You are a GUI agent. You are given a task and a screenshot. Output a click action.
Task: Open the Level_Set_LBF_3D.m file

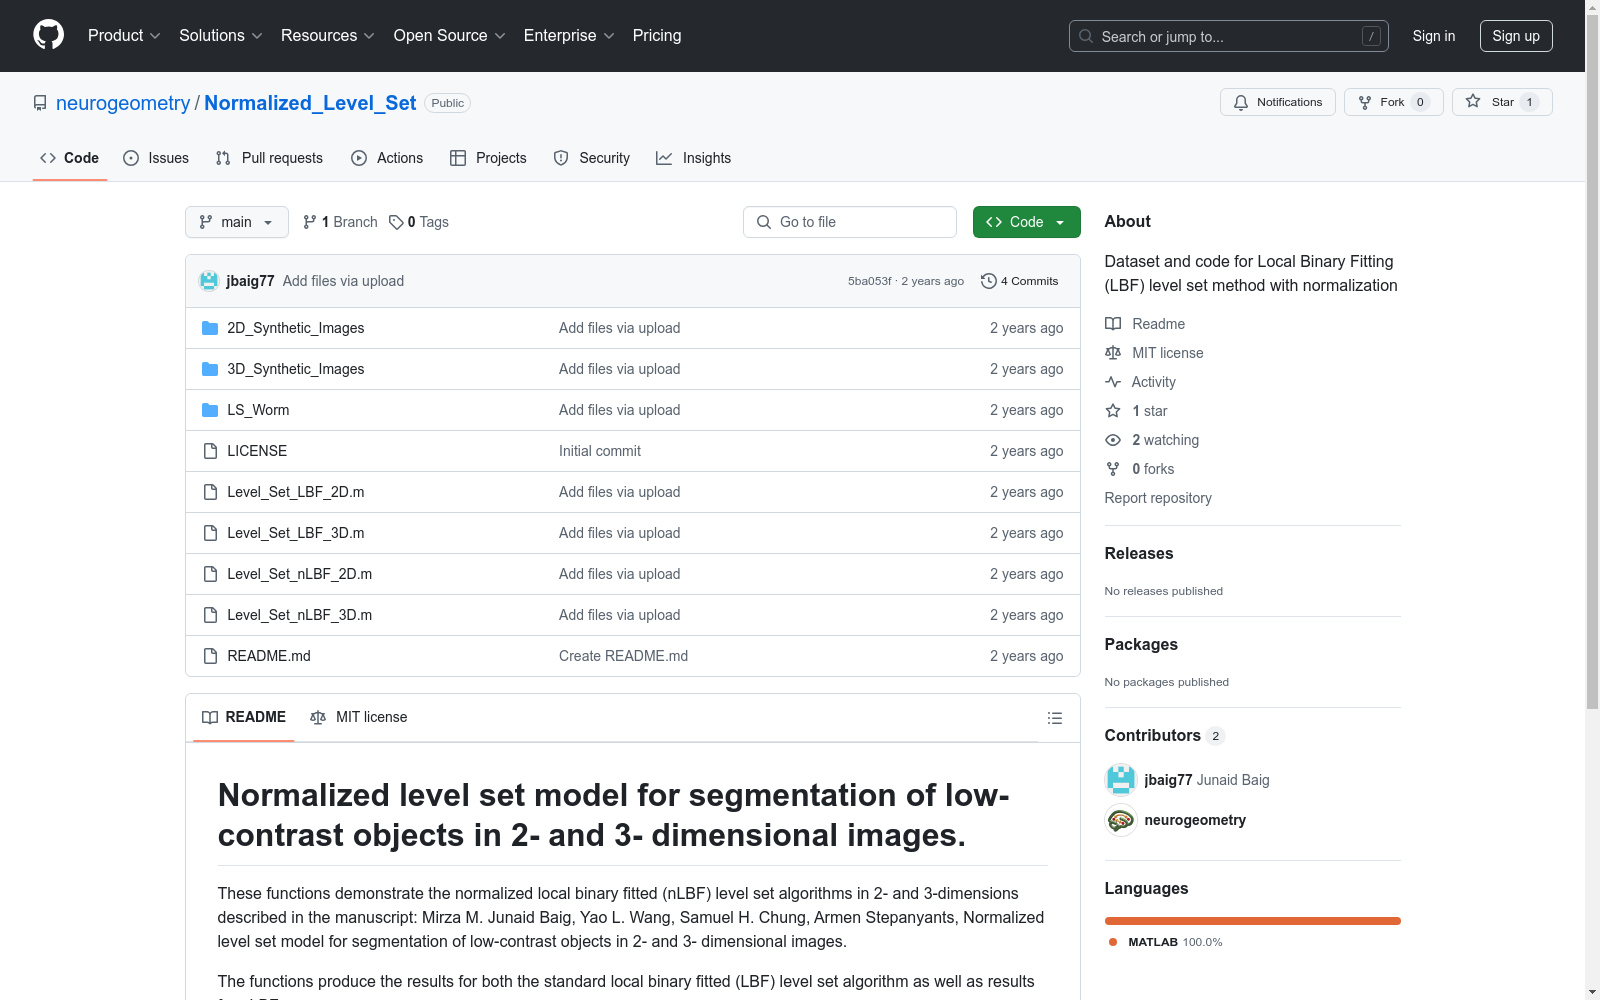point(296,533)
